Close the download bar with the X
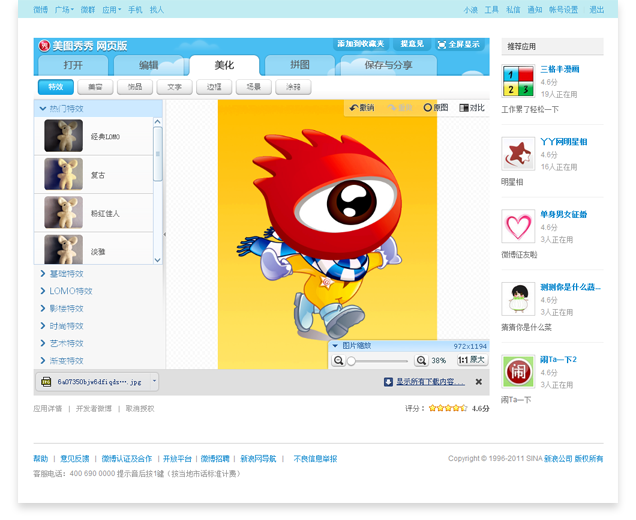636x520 pixels. (x=479, y=382)
